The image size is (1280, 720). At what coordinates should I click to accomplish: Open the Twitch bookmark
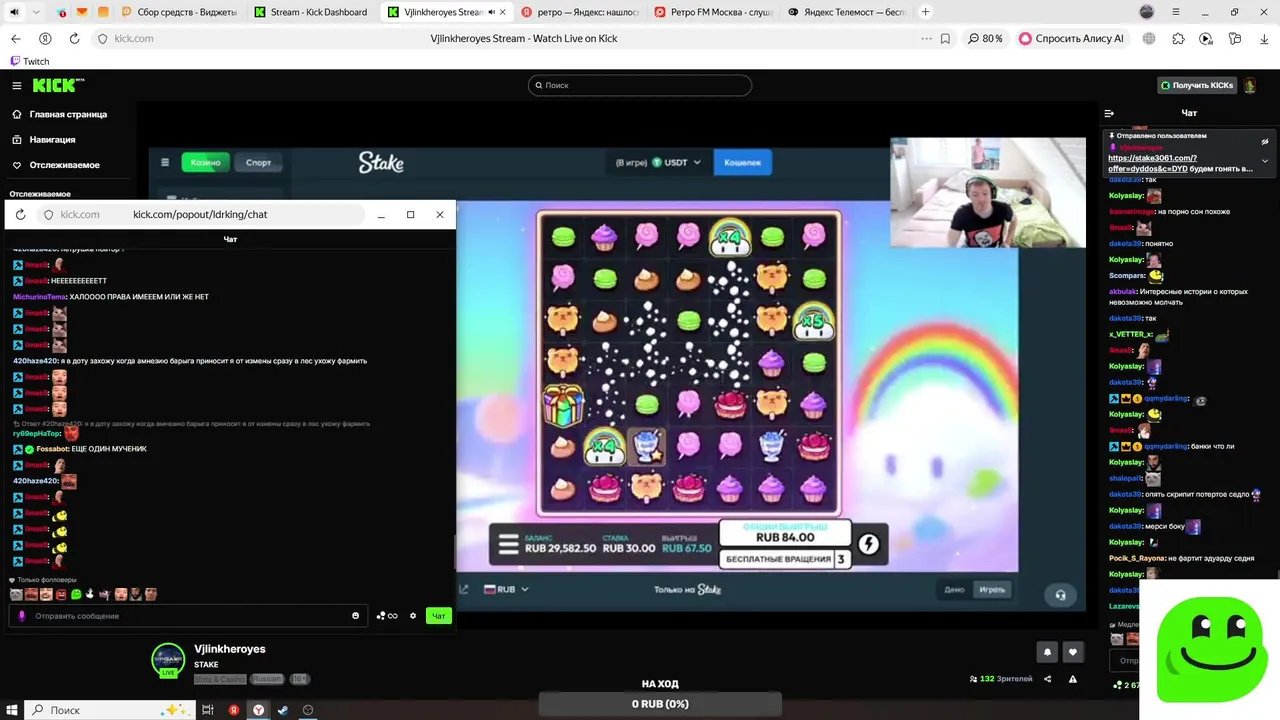(x=29, y=62)
